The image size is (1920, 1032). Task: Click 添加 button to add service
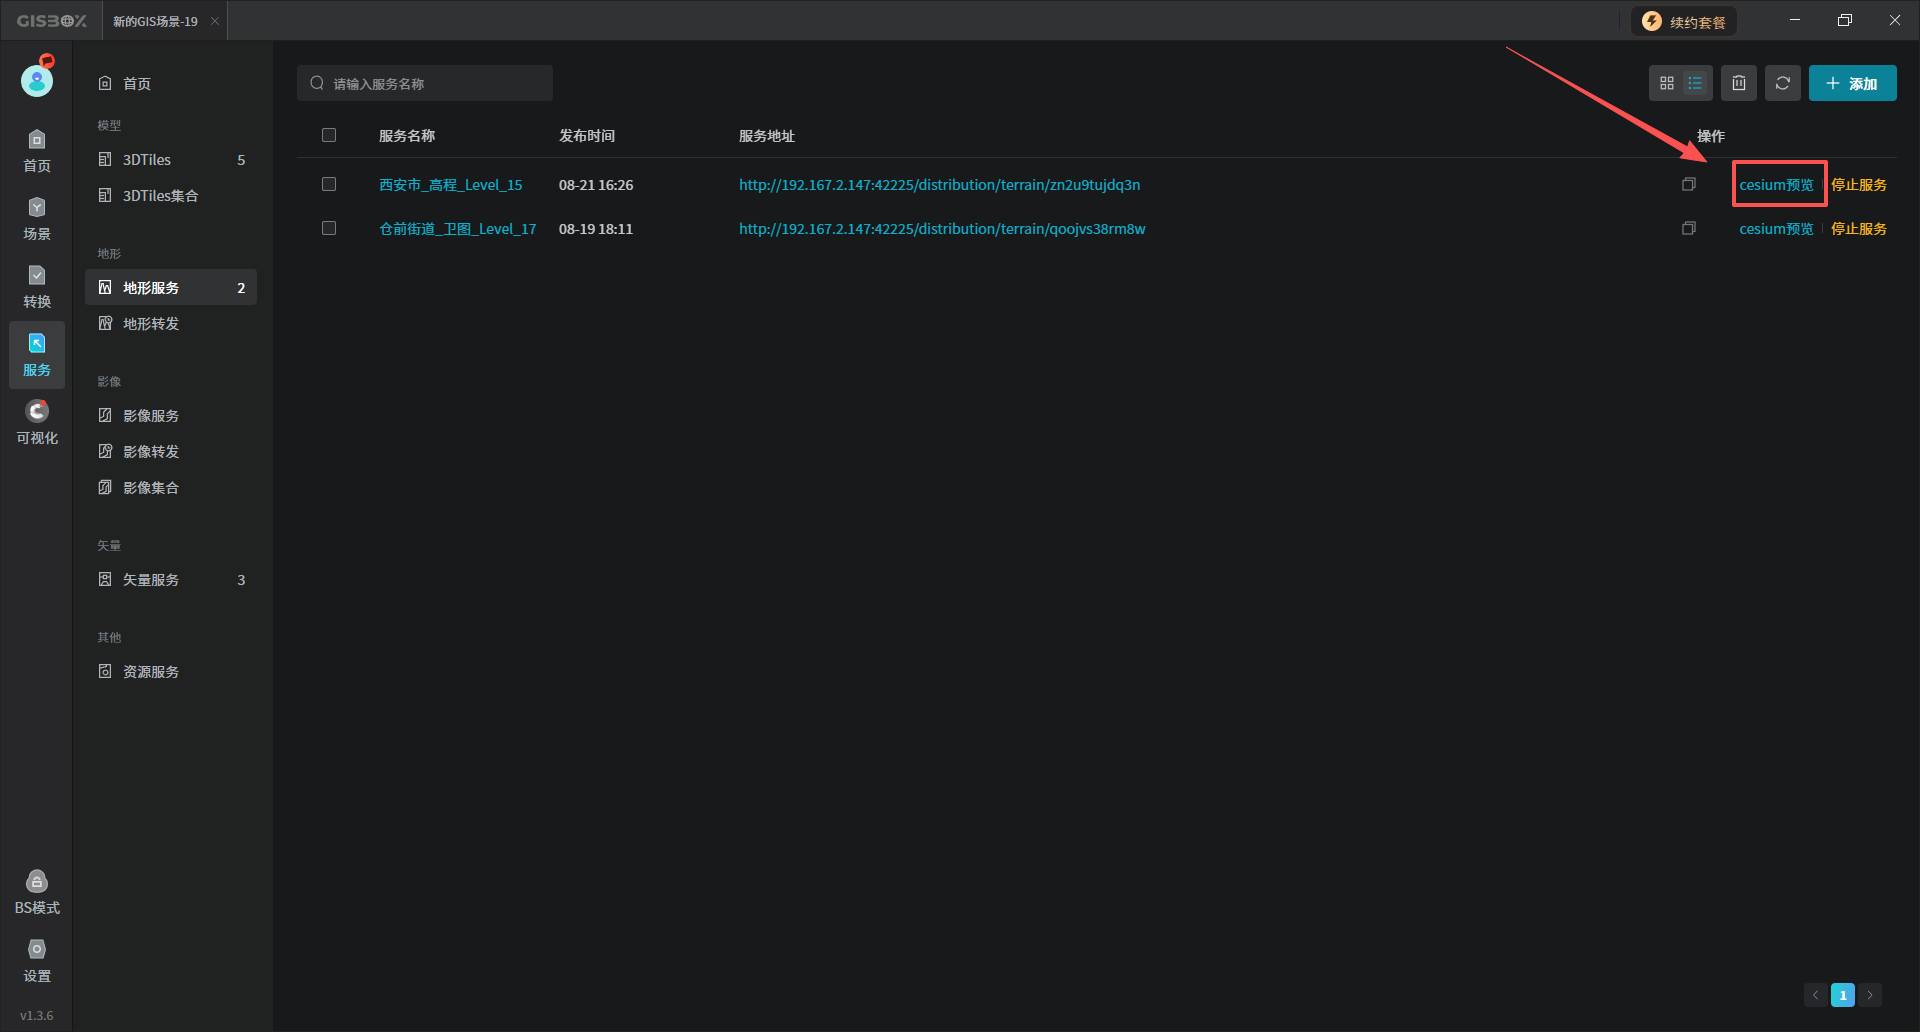tap(1852, 83)
